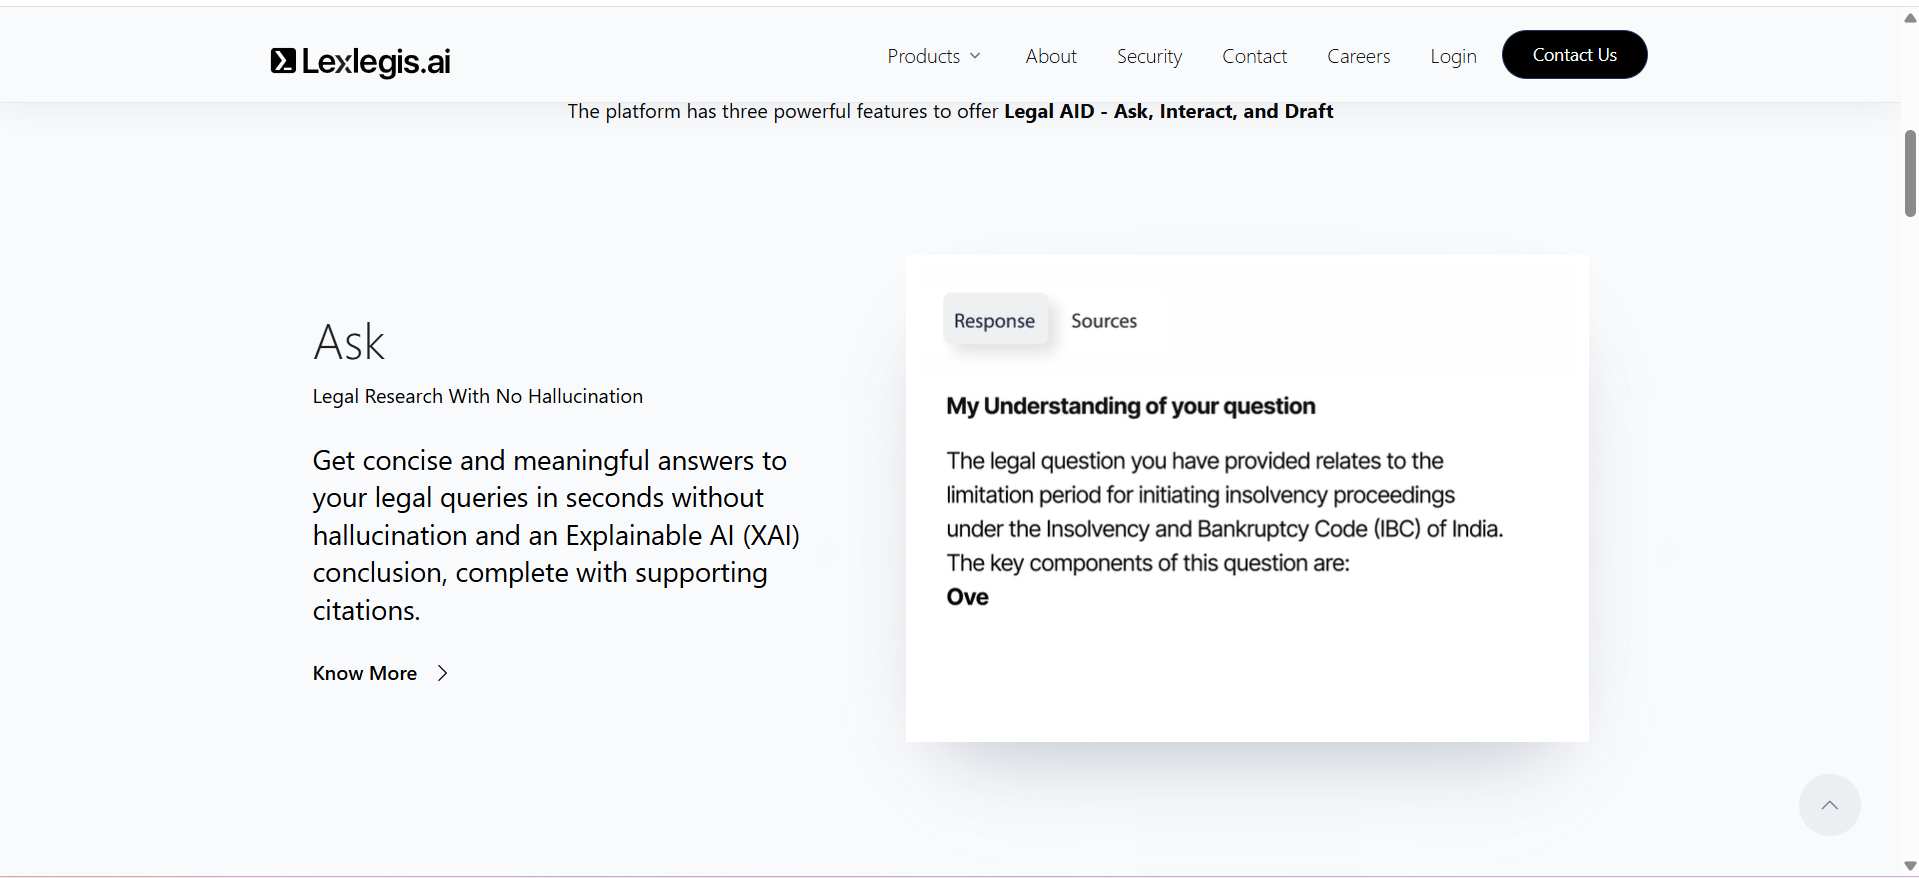Switch to the Response tab
Image resolution: width=1919 pixels, height=878 pixels.
pos(994,321)
